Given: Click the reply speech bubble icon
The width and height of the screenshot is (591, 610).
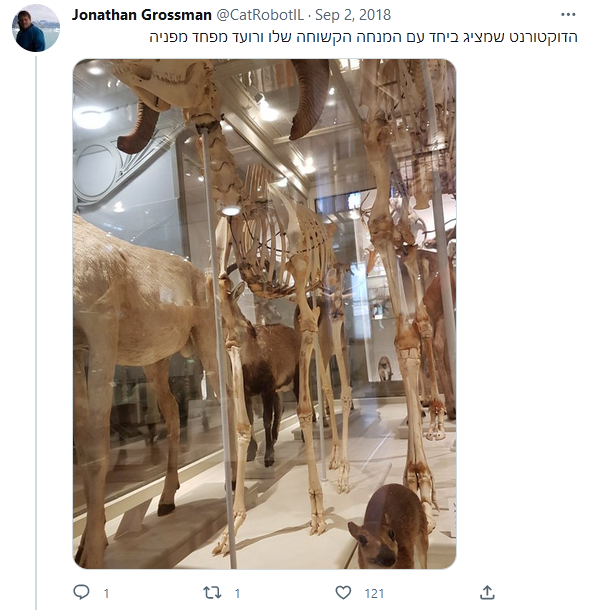Looking at the screenshot, I should [x=81, y=592].
